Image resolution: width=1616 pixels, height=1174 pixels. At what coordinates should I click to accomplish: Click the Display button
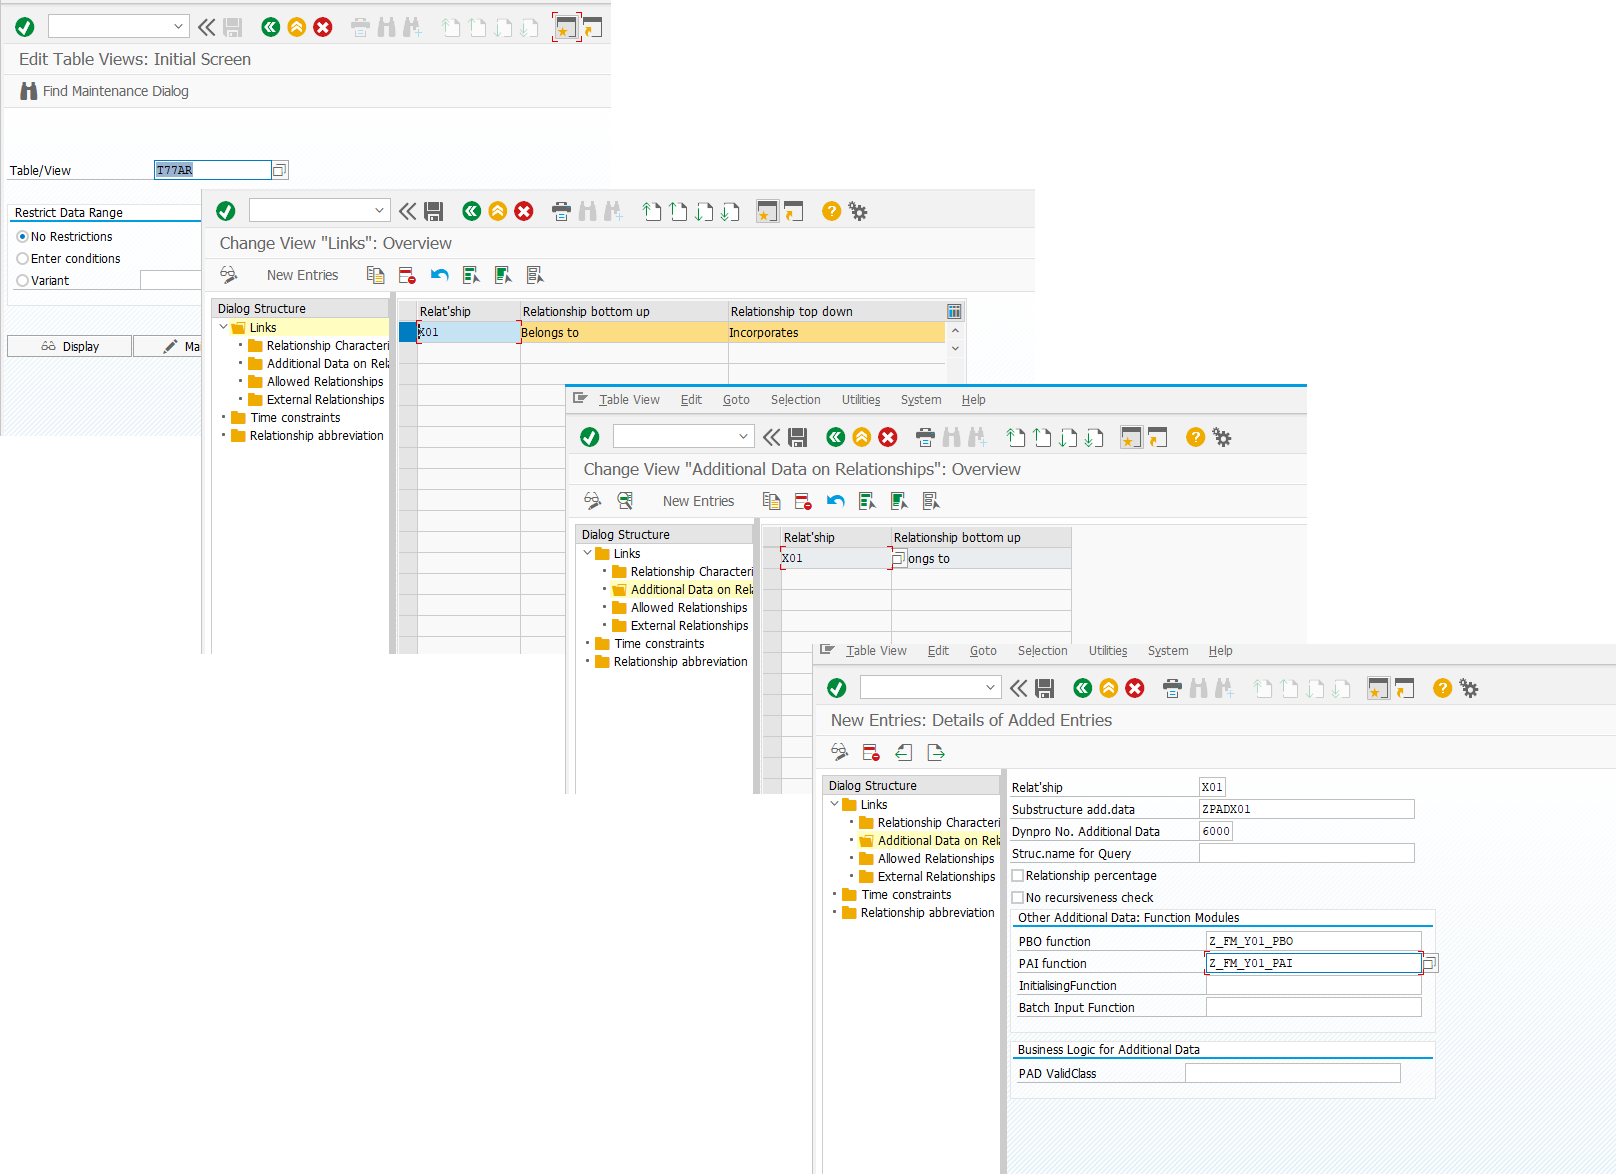69,346
